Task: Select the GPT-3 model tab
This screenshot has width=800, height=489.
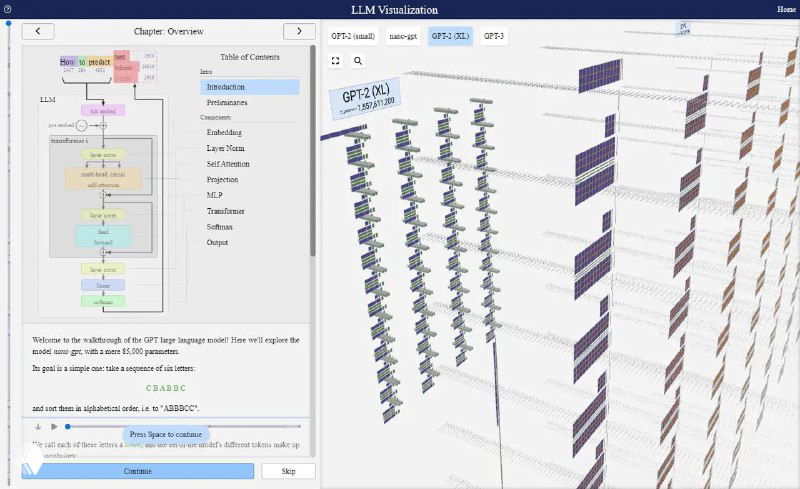Action: (493, 36)
